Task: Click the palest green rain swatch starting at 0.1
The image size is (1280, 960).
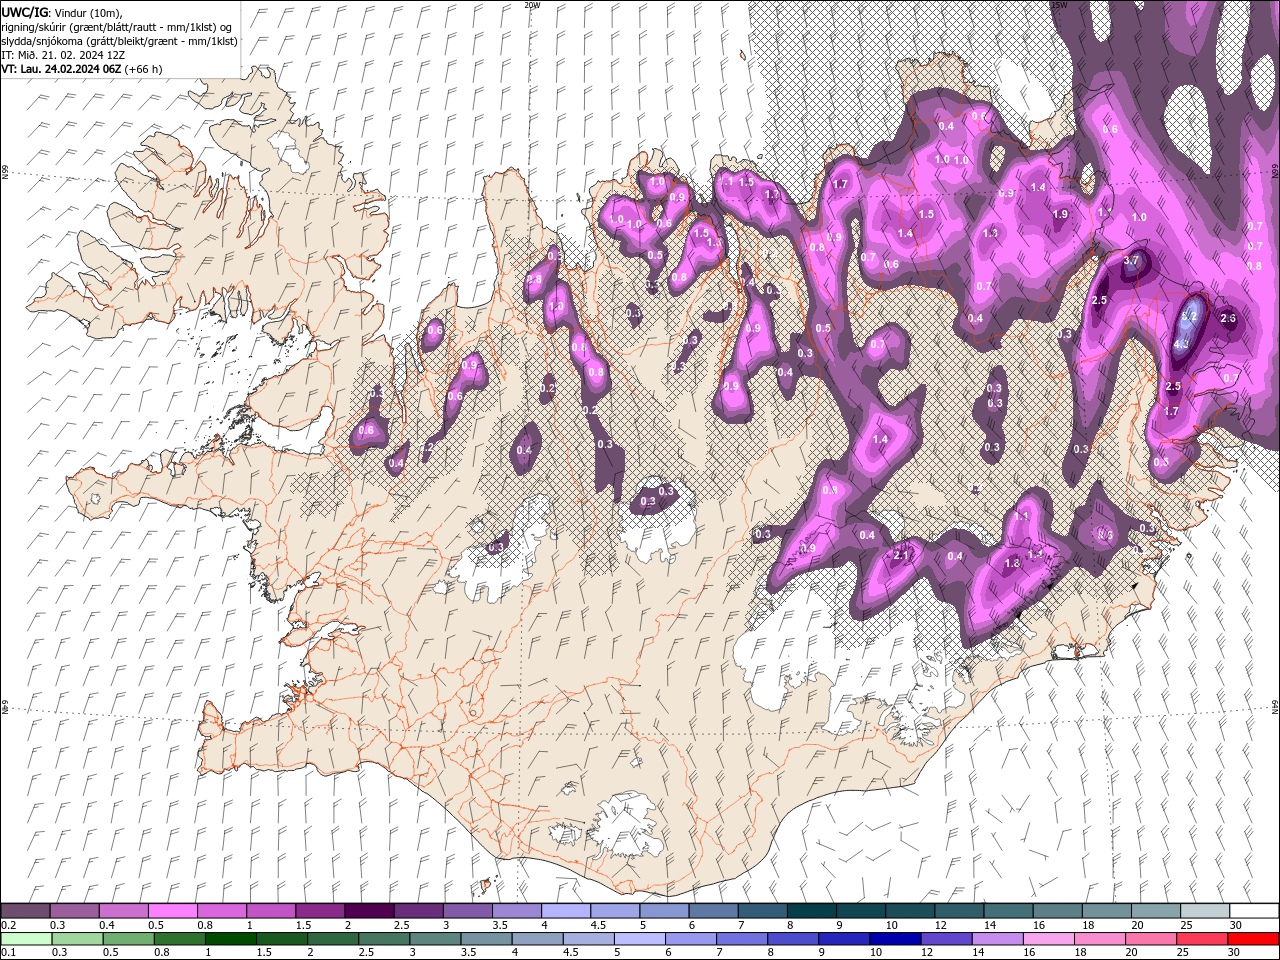Action: pos(26,938)
